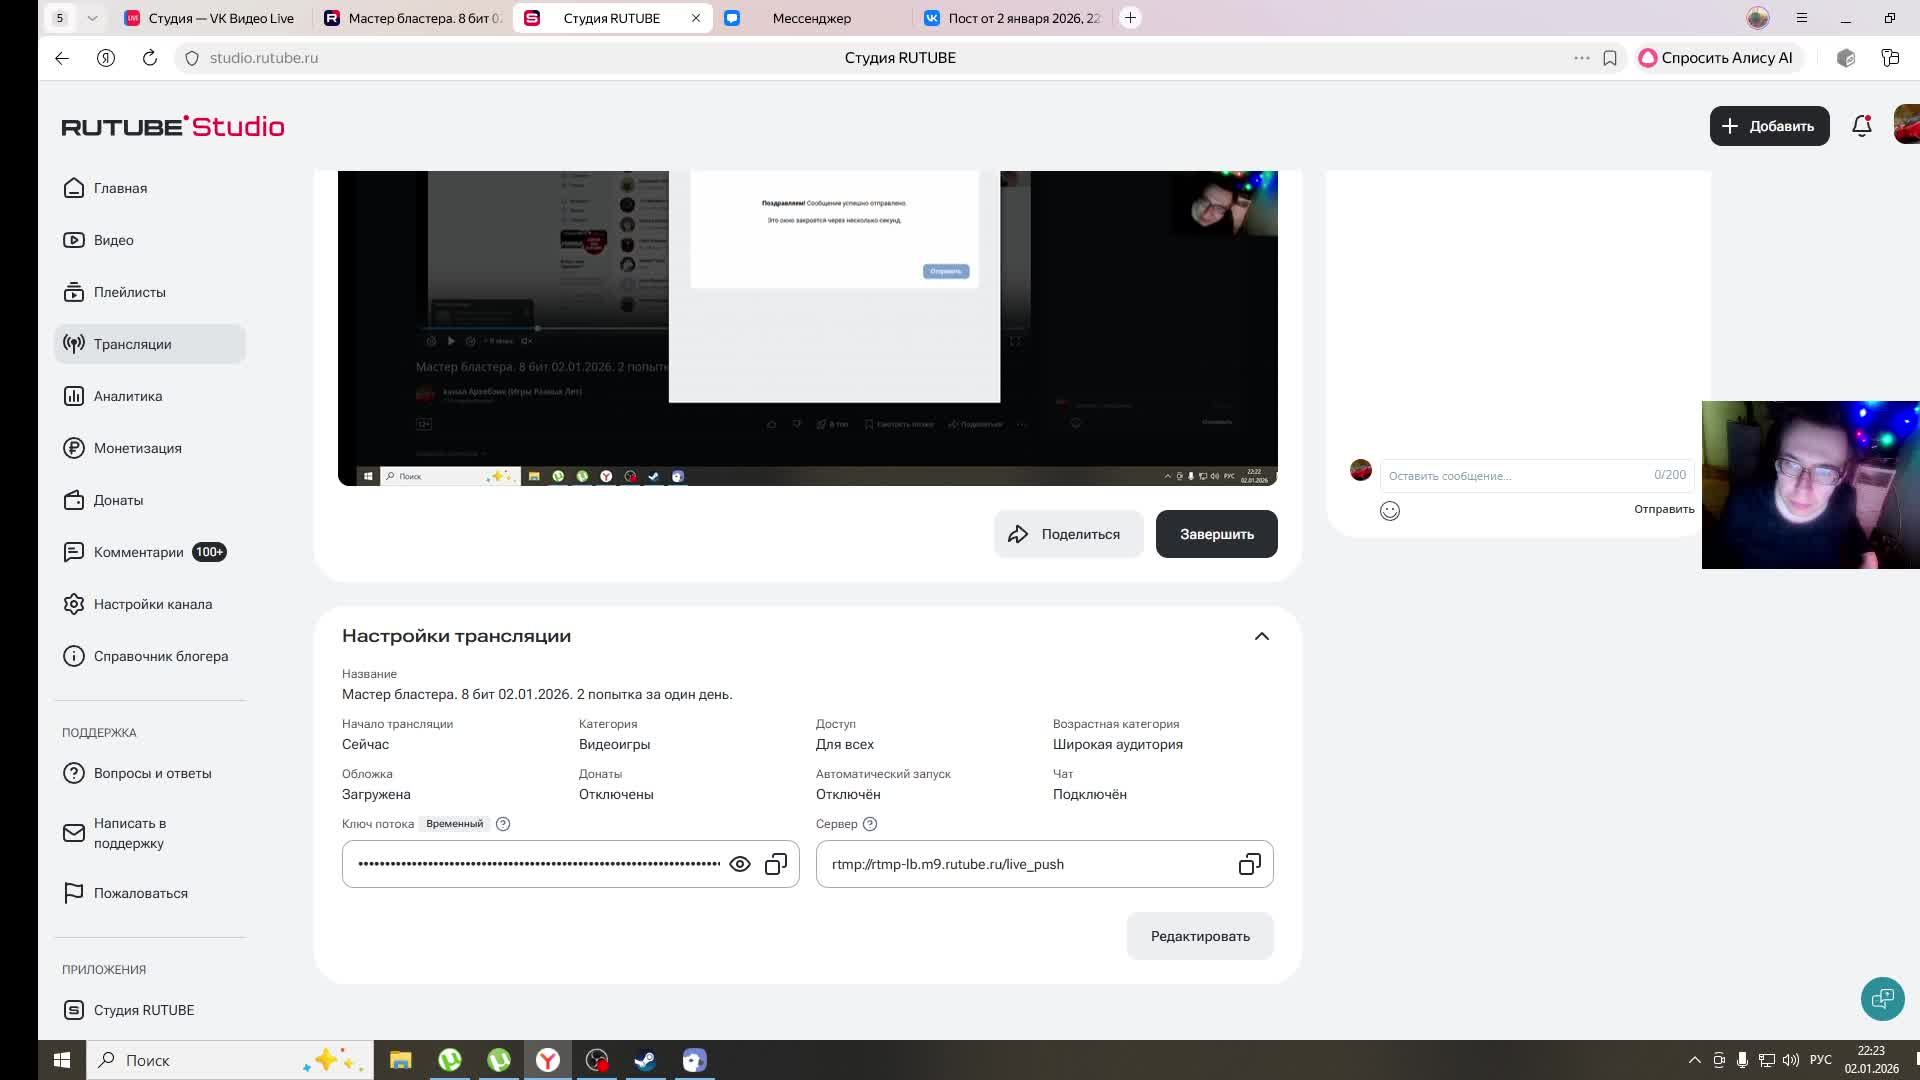Reveal the stream key with eye icon

(x=740, y=864)
